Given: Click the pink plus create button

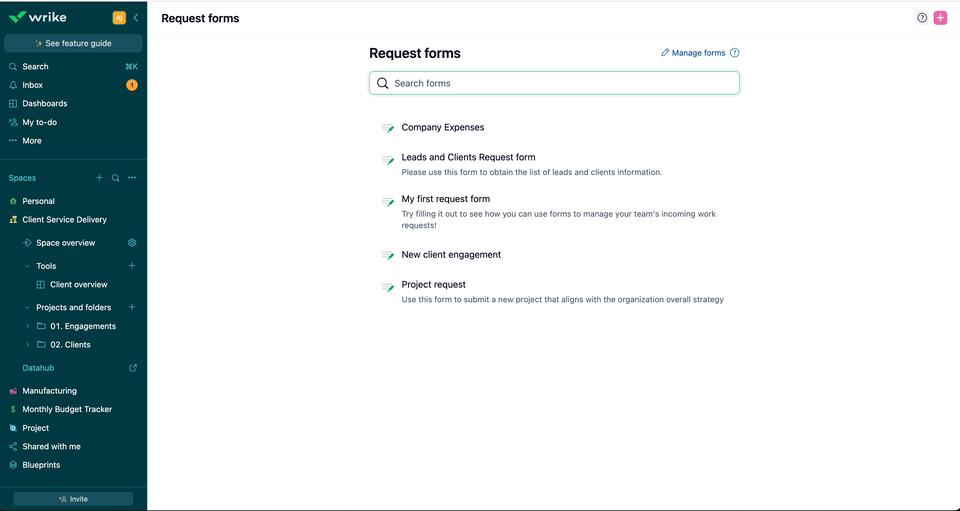Looking at the screenshot, I should coord(940,17).
